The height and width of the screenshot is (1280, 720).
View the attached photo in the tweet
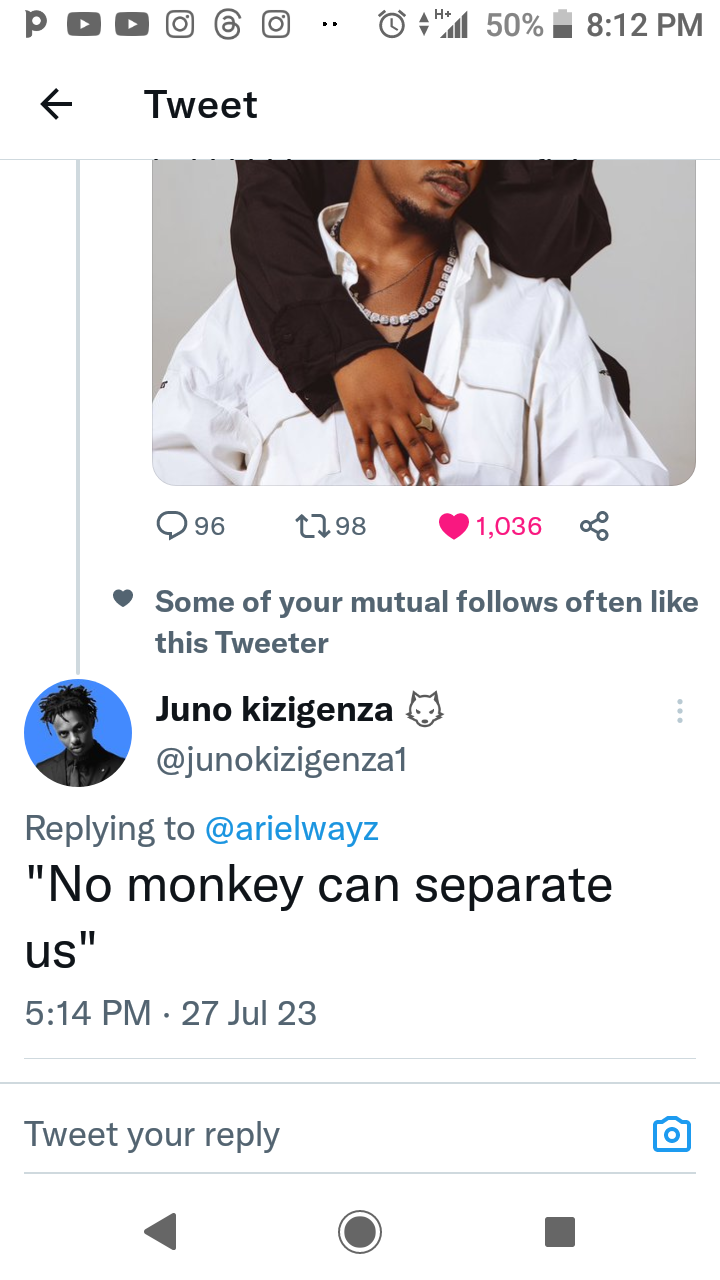click(424, 322)
